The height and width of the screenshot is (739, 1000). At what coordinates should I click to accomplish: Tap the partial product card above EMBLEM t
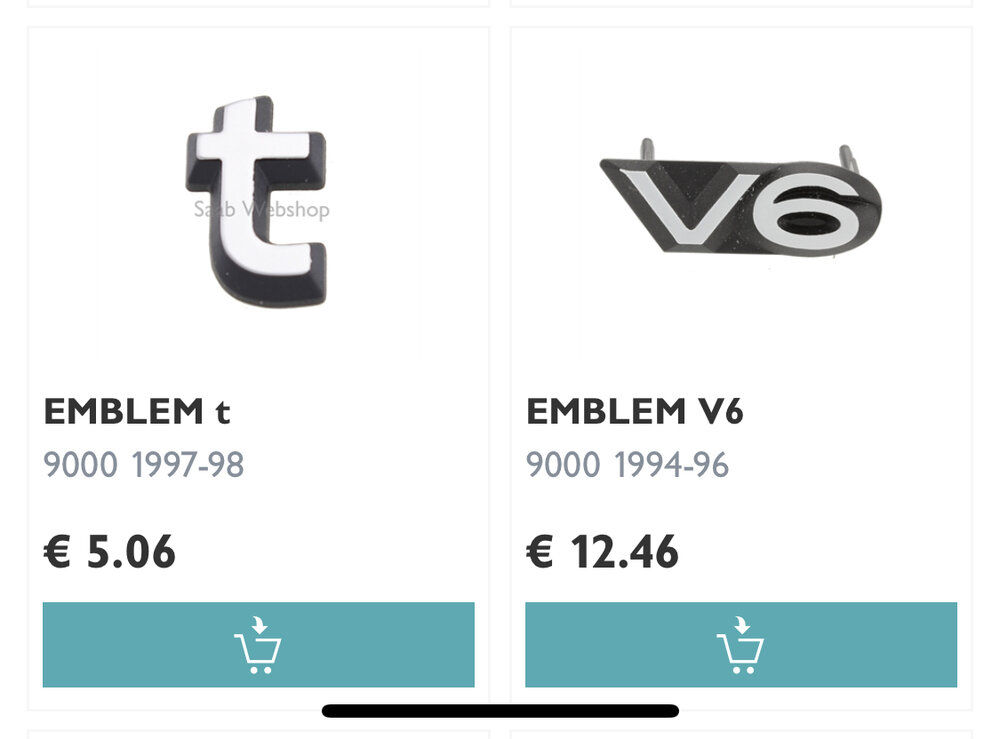[x=258, y=3]
